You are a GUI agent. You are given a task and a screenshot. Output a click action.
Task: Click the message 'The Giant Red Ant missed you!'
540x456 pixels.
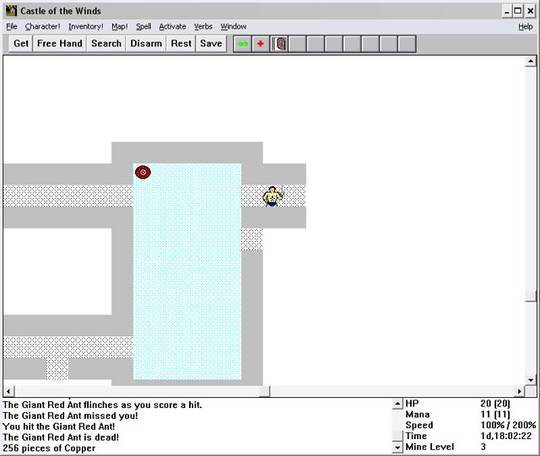[x=70, y=416]
